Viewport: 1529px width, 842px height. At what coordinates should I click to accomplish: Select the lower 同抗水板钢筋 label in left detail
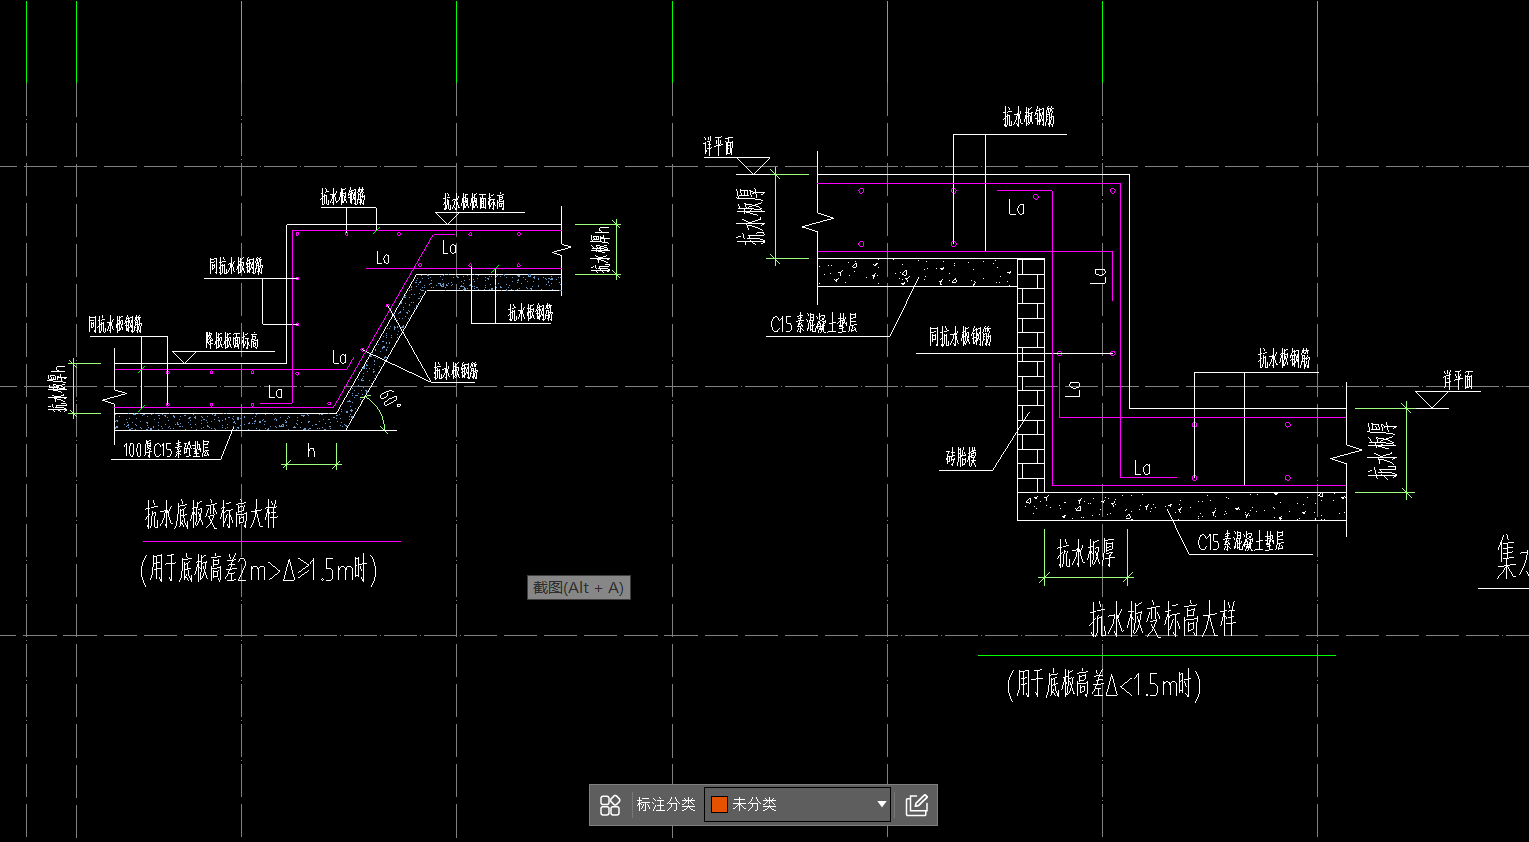(115, 325)
